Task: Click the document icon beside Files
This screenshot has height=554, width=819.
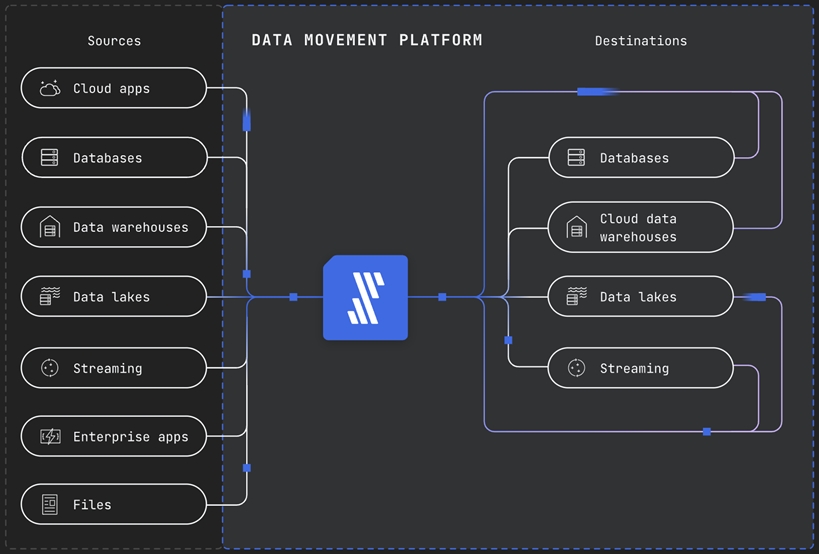Action: 50,505
